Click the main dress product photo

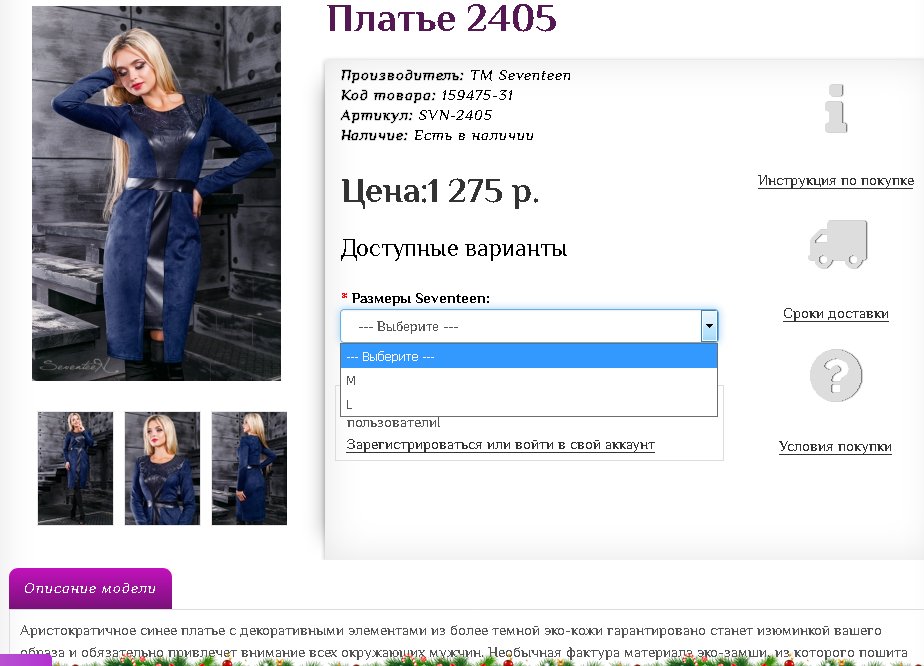(x=155, y=192)
